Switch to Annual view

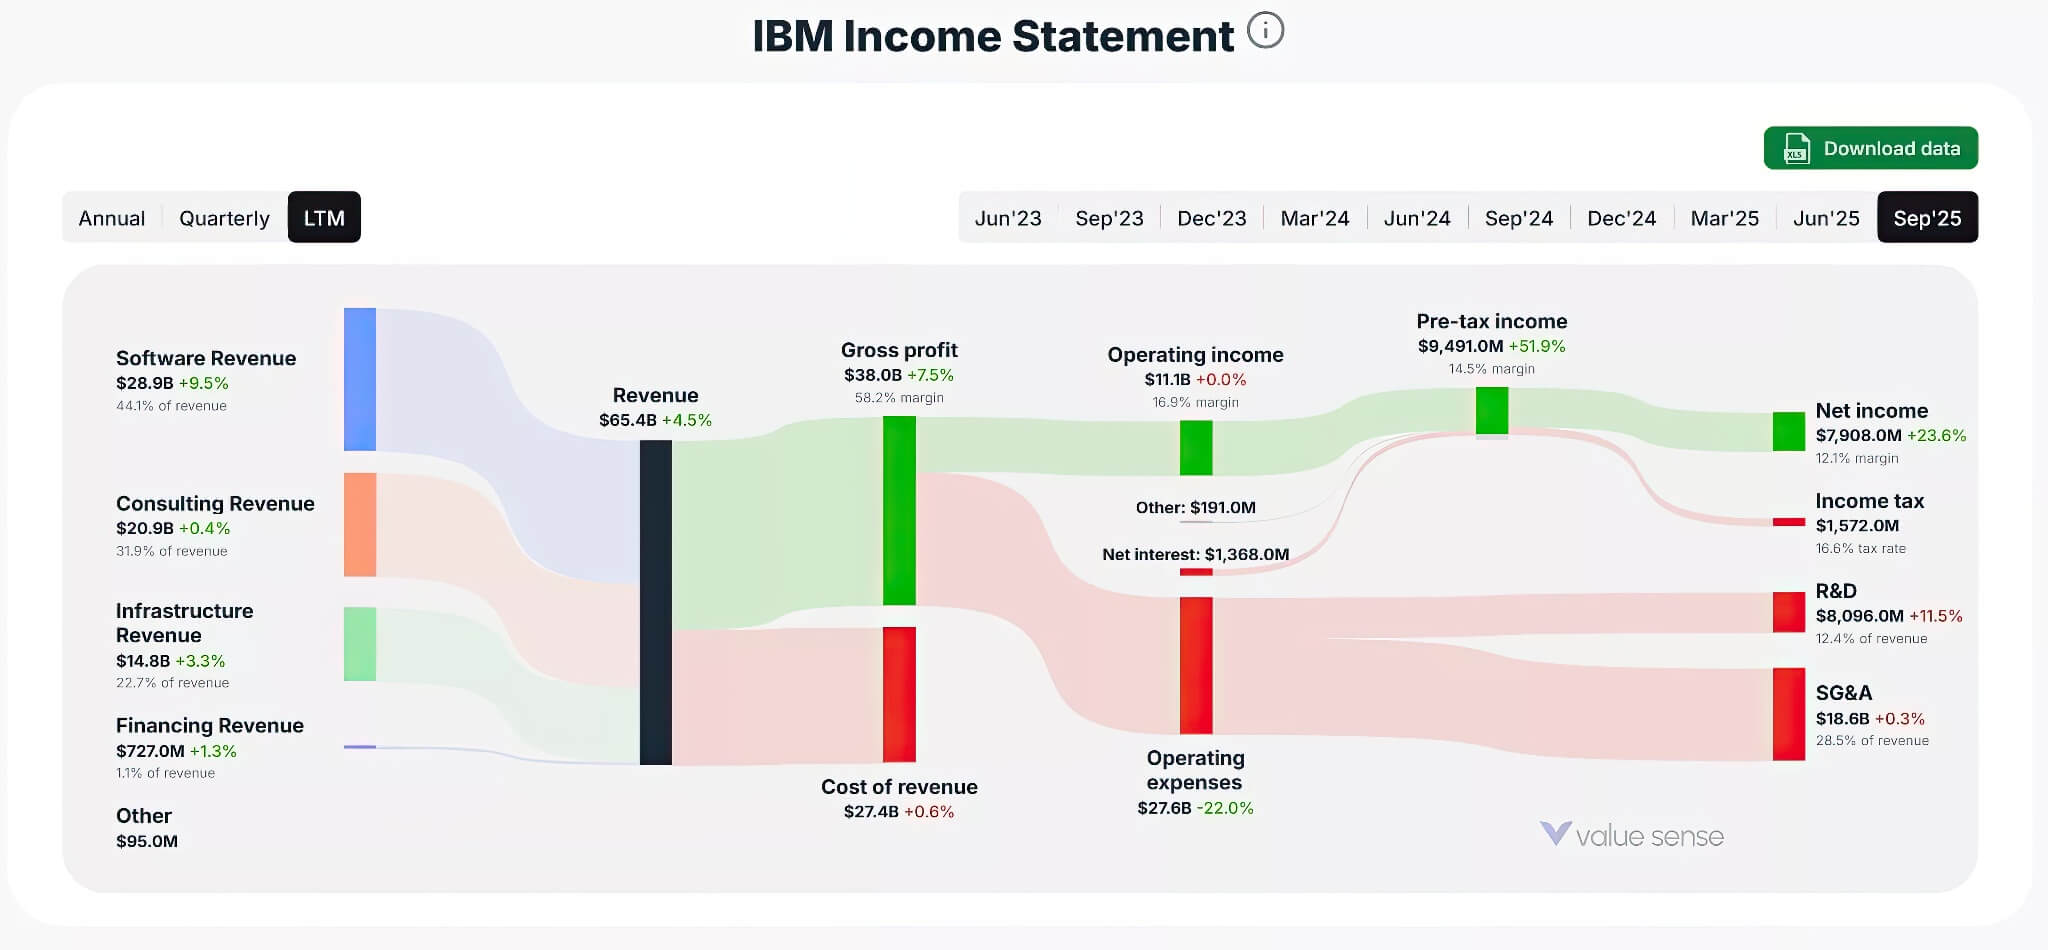tap(110, 217)
